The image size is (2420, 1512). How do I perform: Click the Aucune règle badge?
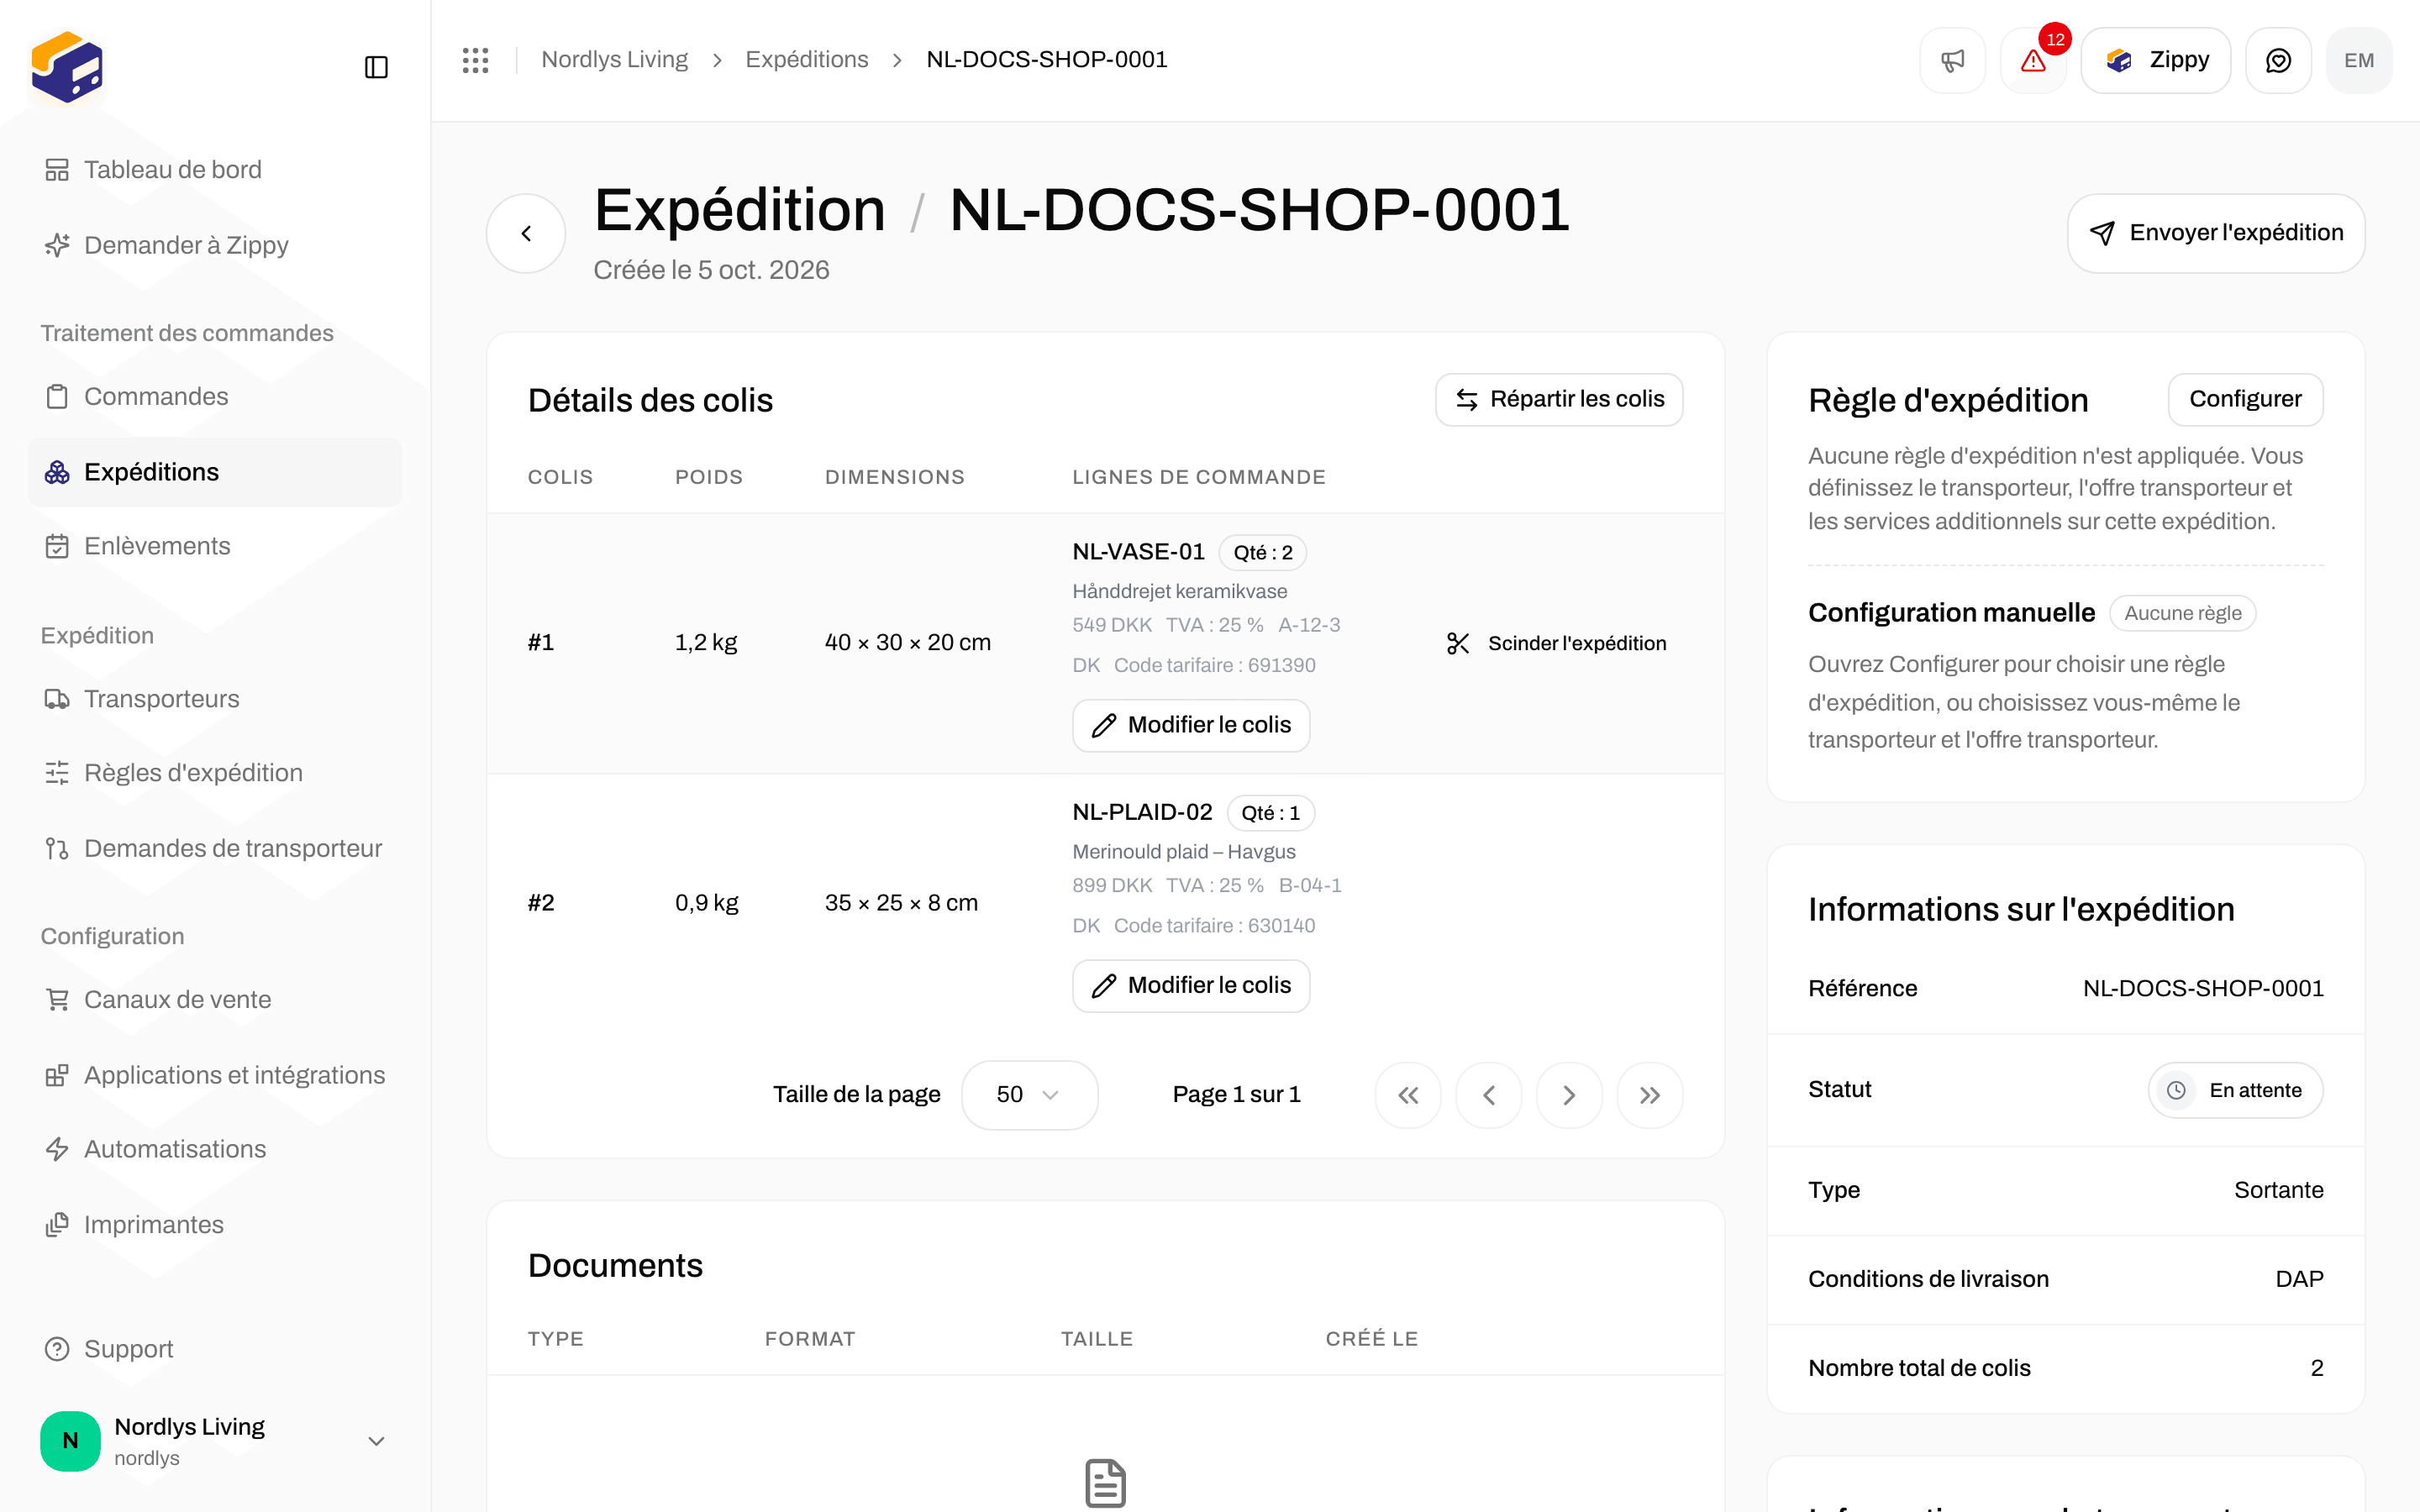(x=2182, y=613)
